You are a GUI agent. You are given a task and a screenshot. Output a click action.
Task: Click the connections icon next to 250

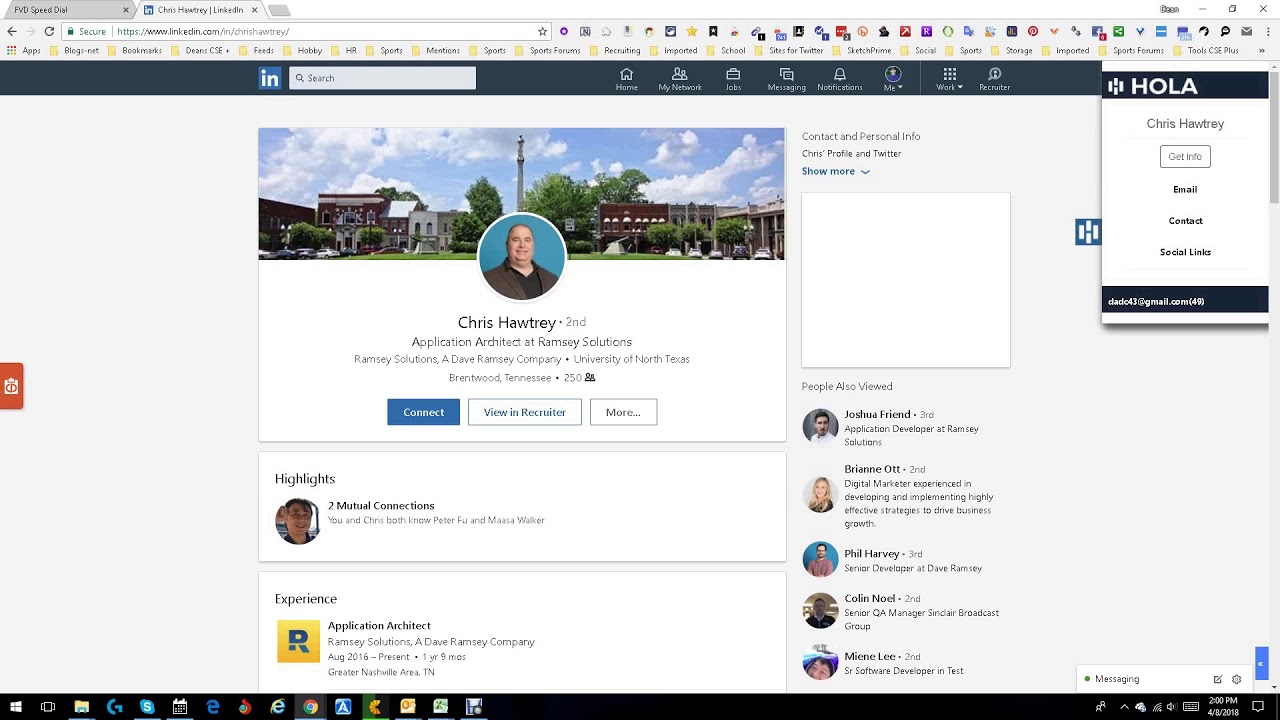(x=590, y=378)
